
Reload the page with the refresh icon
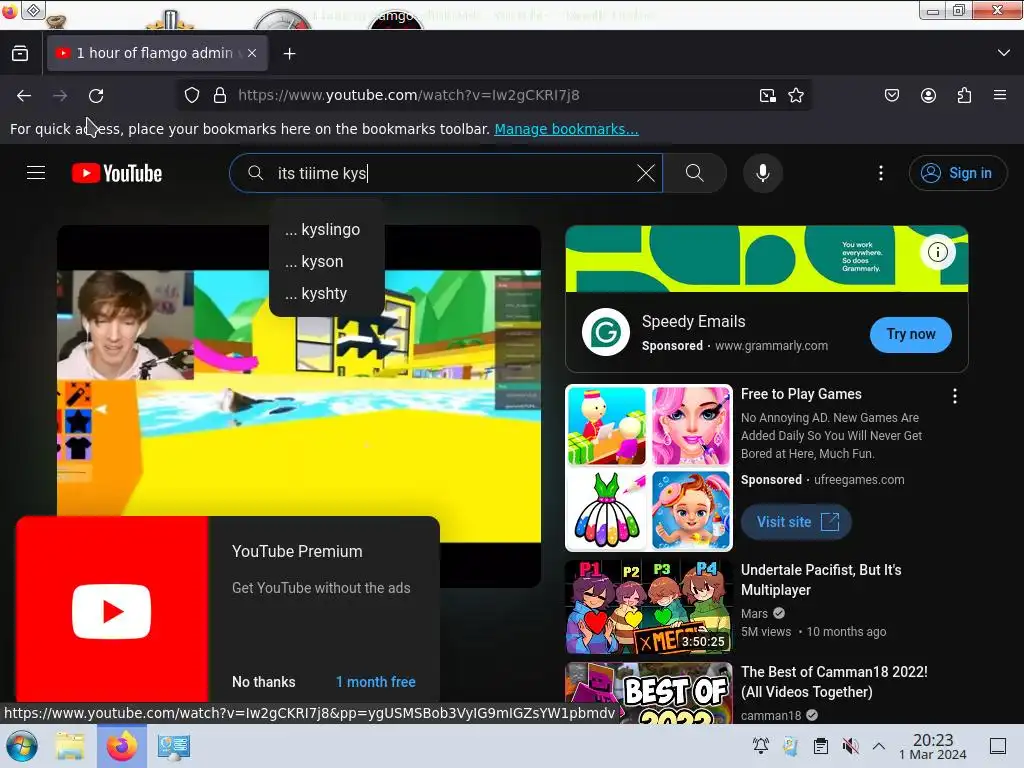(96, 96)
